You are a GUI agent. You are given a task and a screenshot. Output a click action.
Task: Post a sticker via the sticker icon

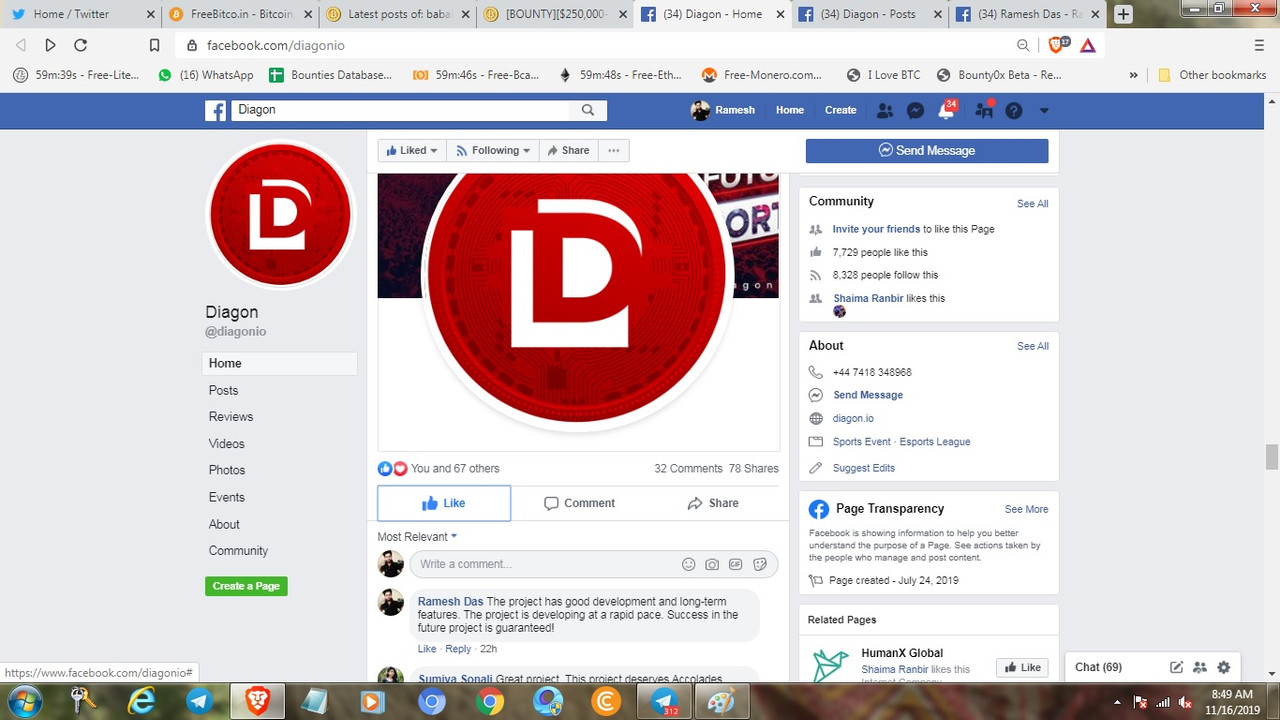pyautogui.click(x=760, y=564)
